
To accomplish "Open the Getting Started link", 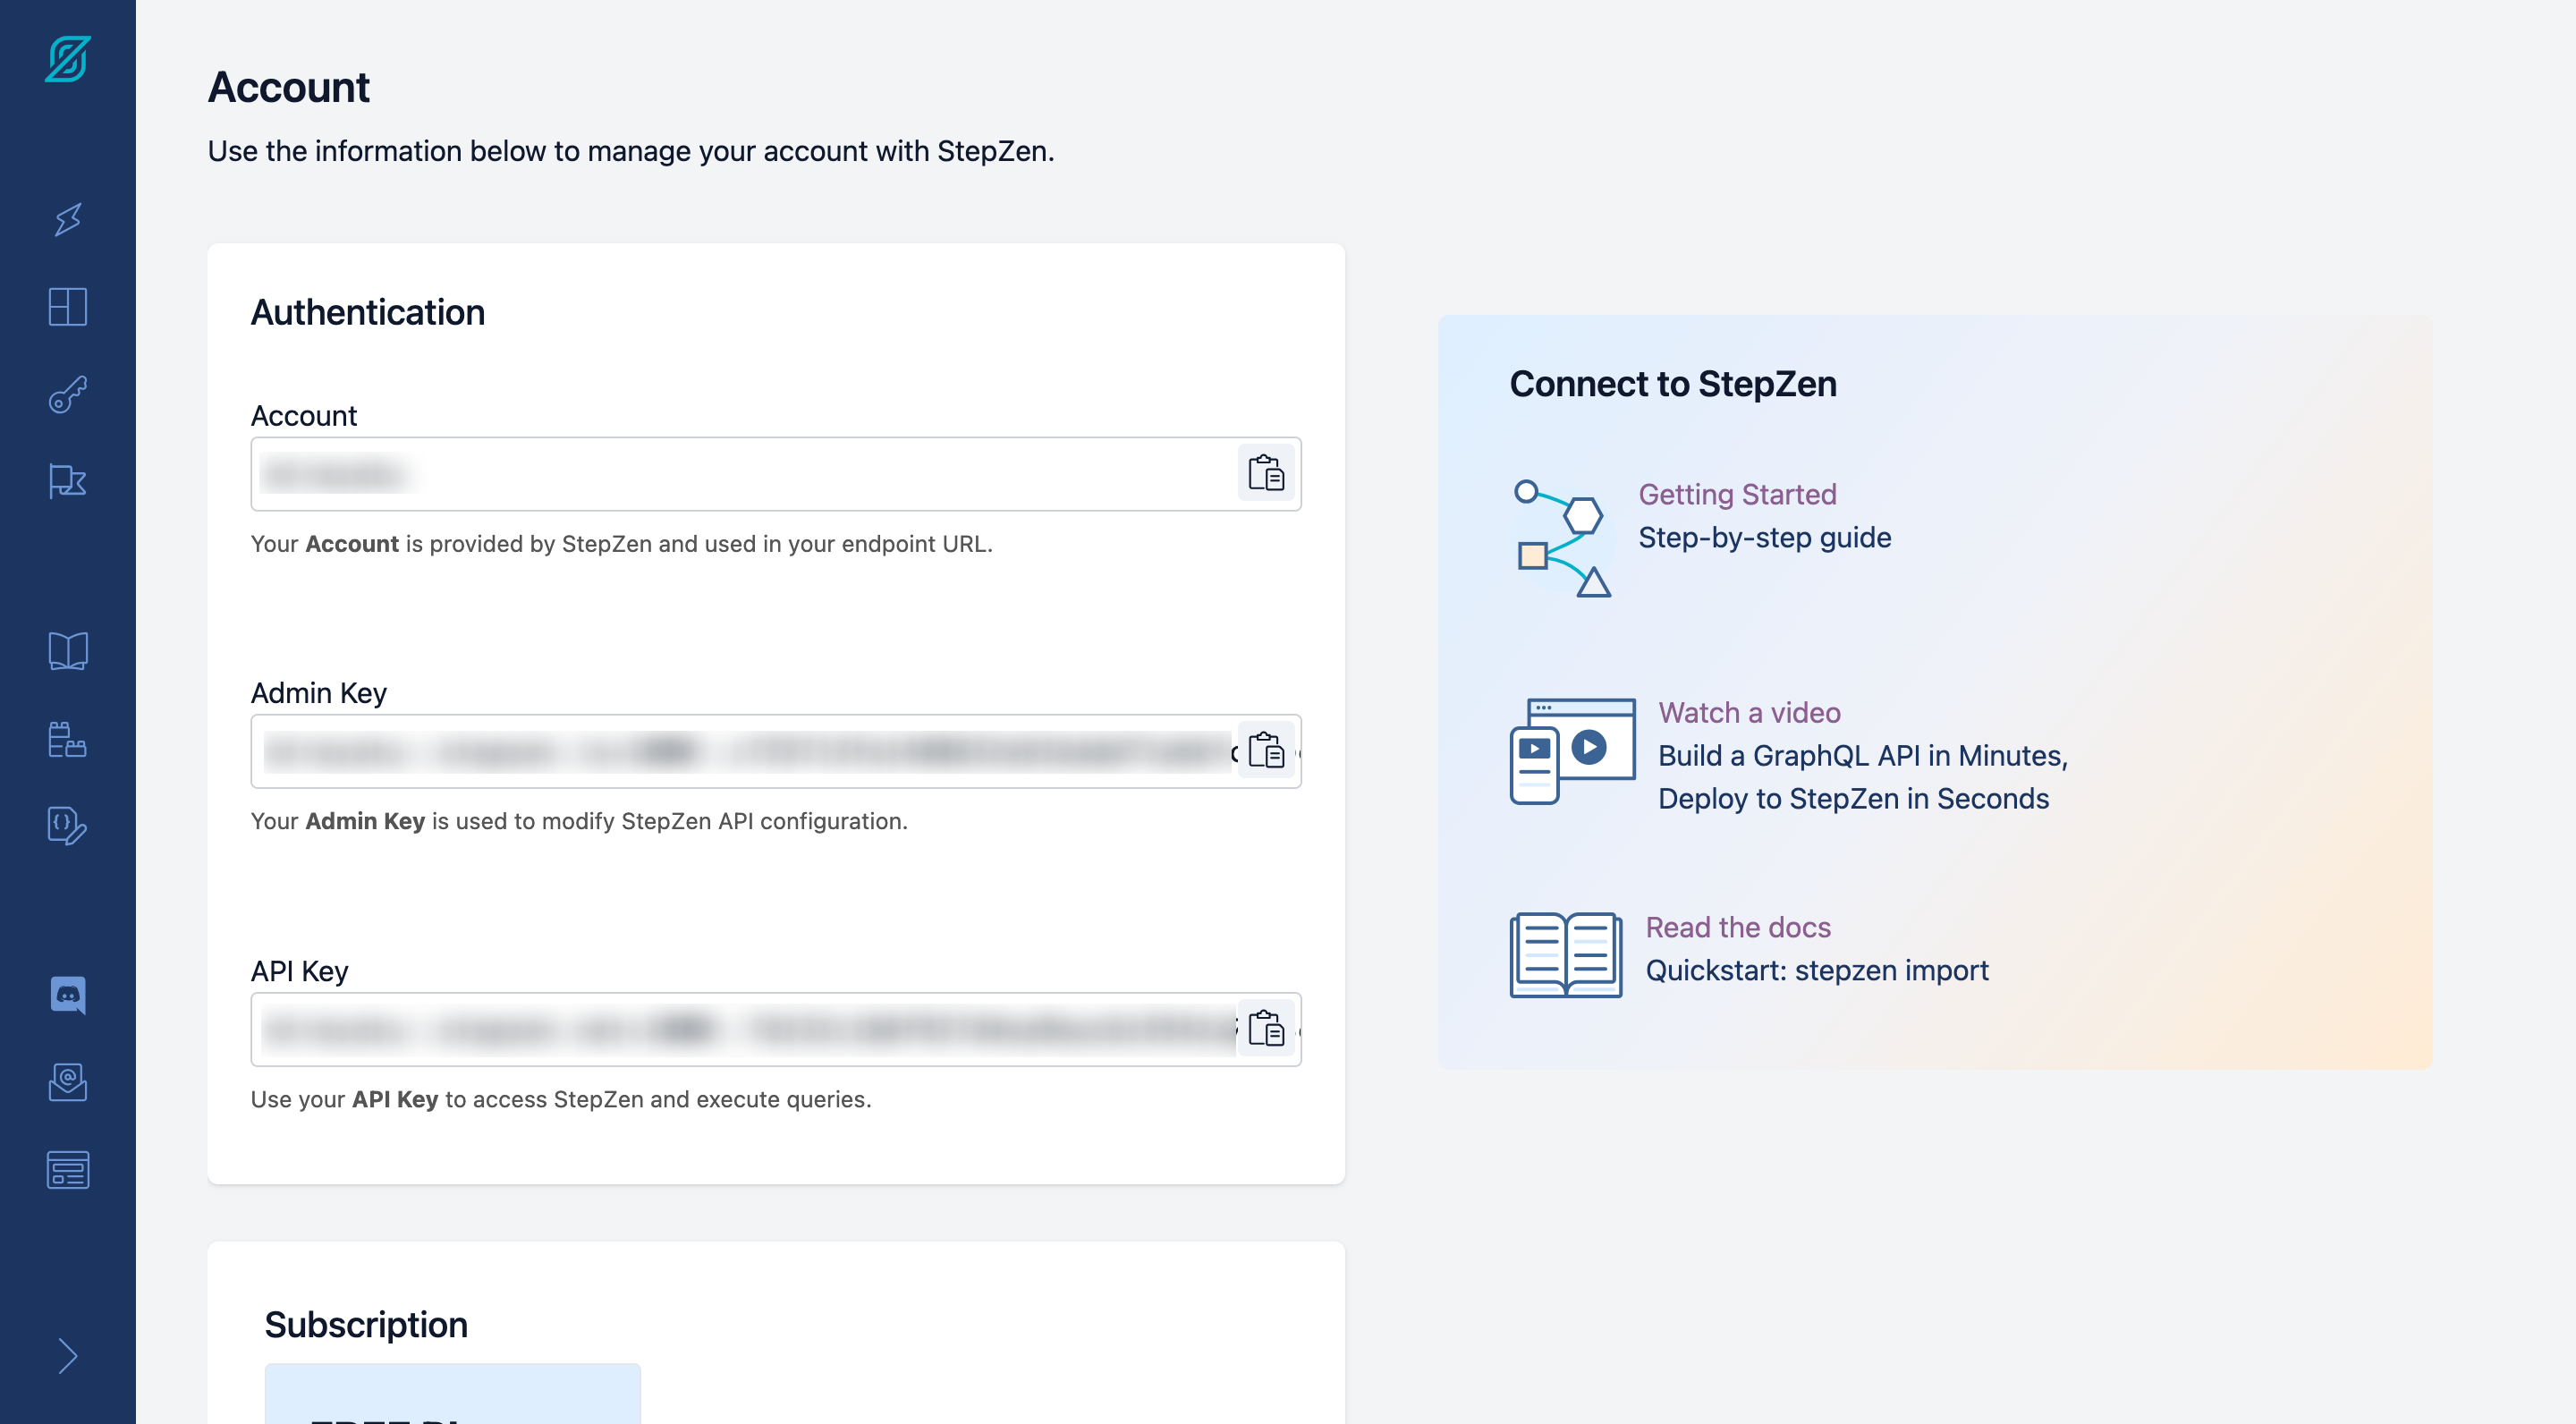I will pos(1737,494).
